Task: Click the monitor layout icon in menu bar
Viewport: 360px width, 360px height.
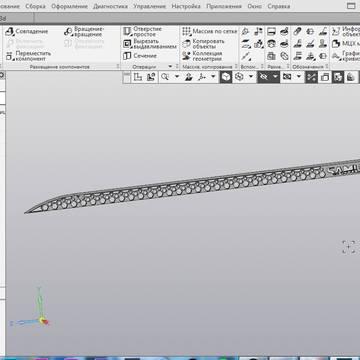Action: coord(351,6)
